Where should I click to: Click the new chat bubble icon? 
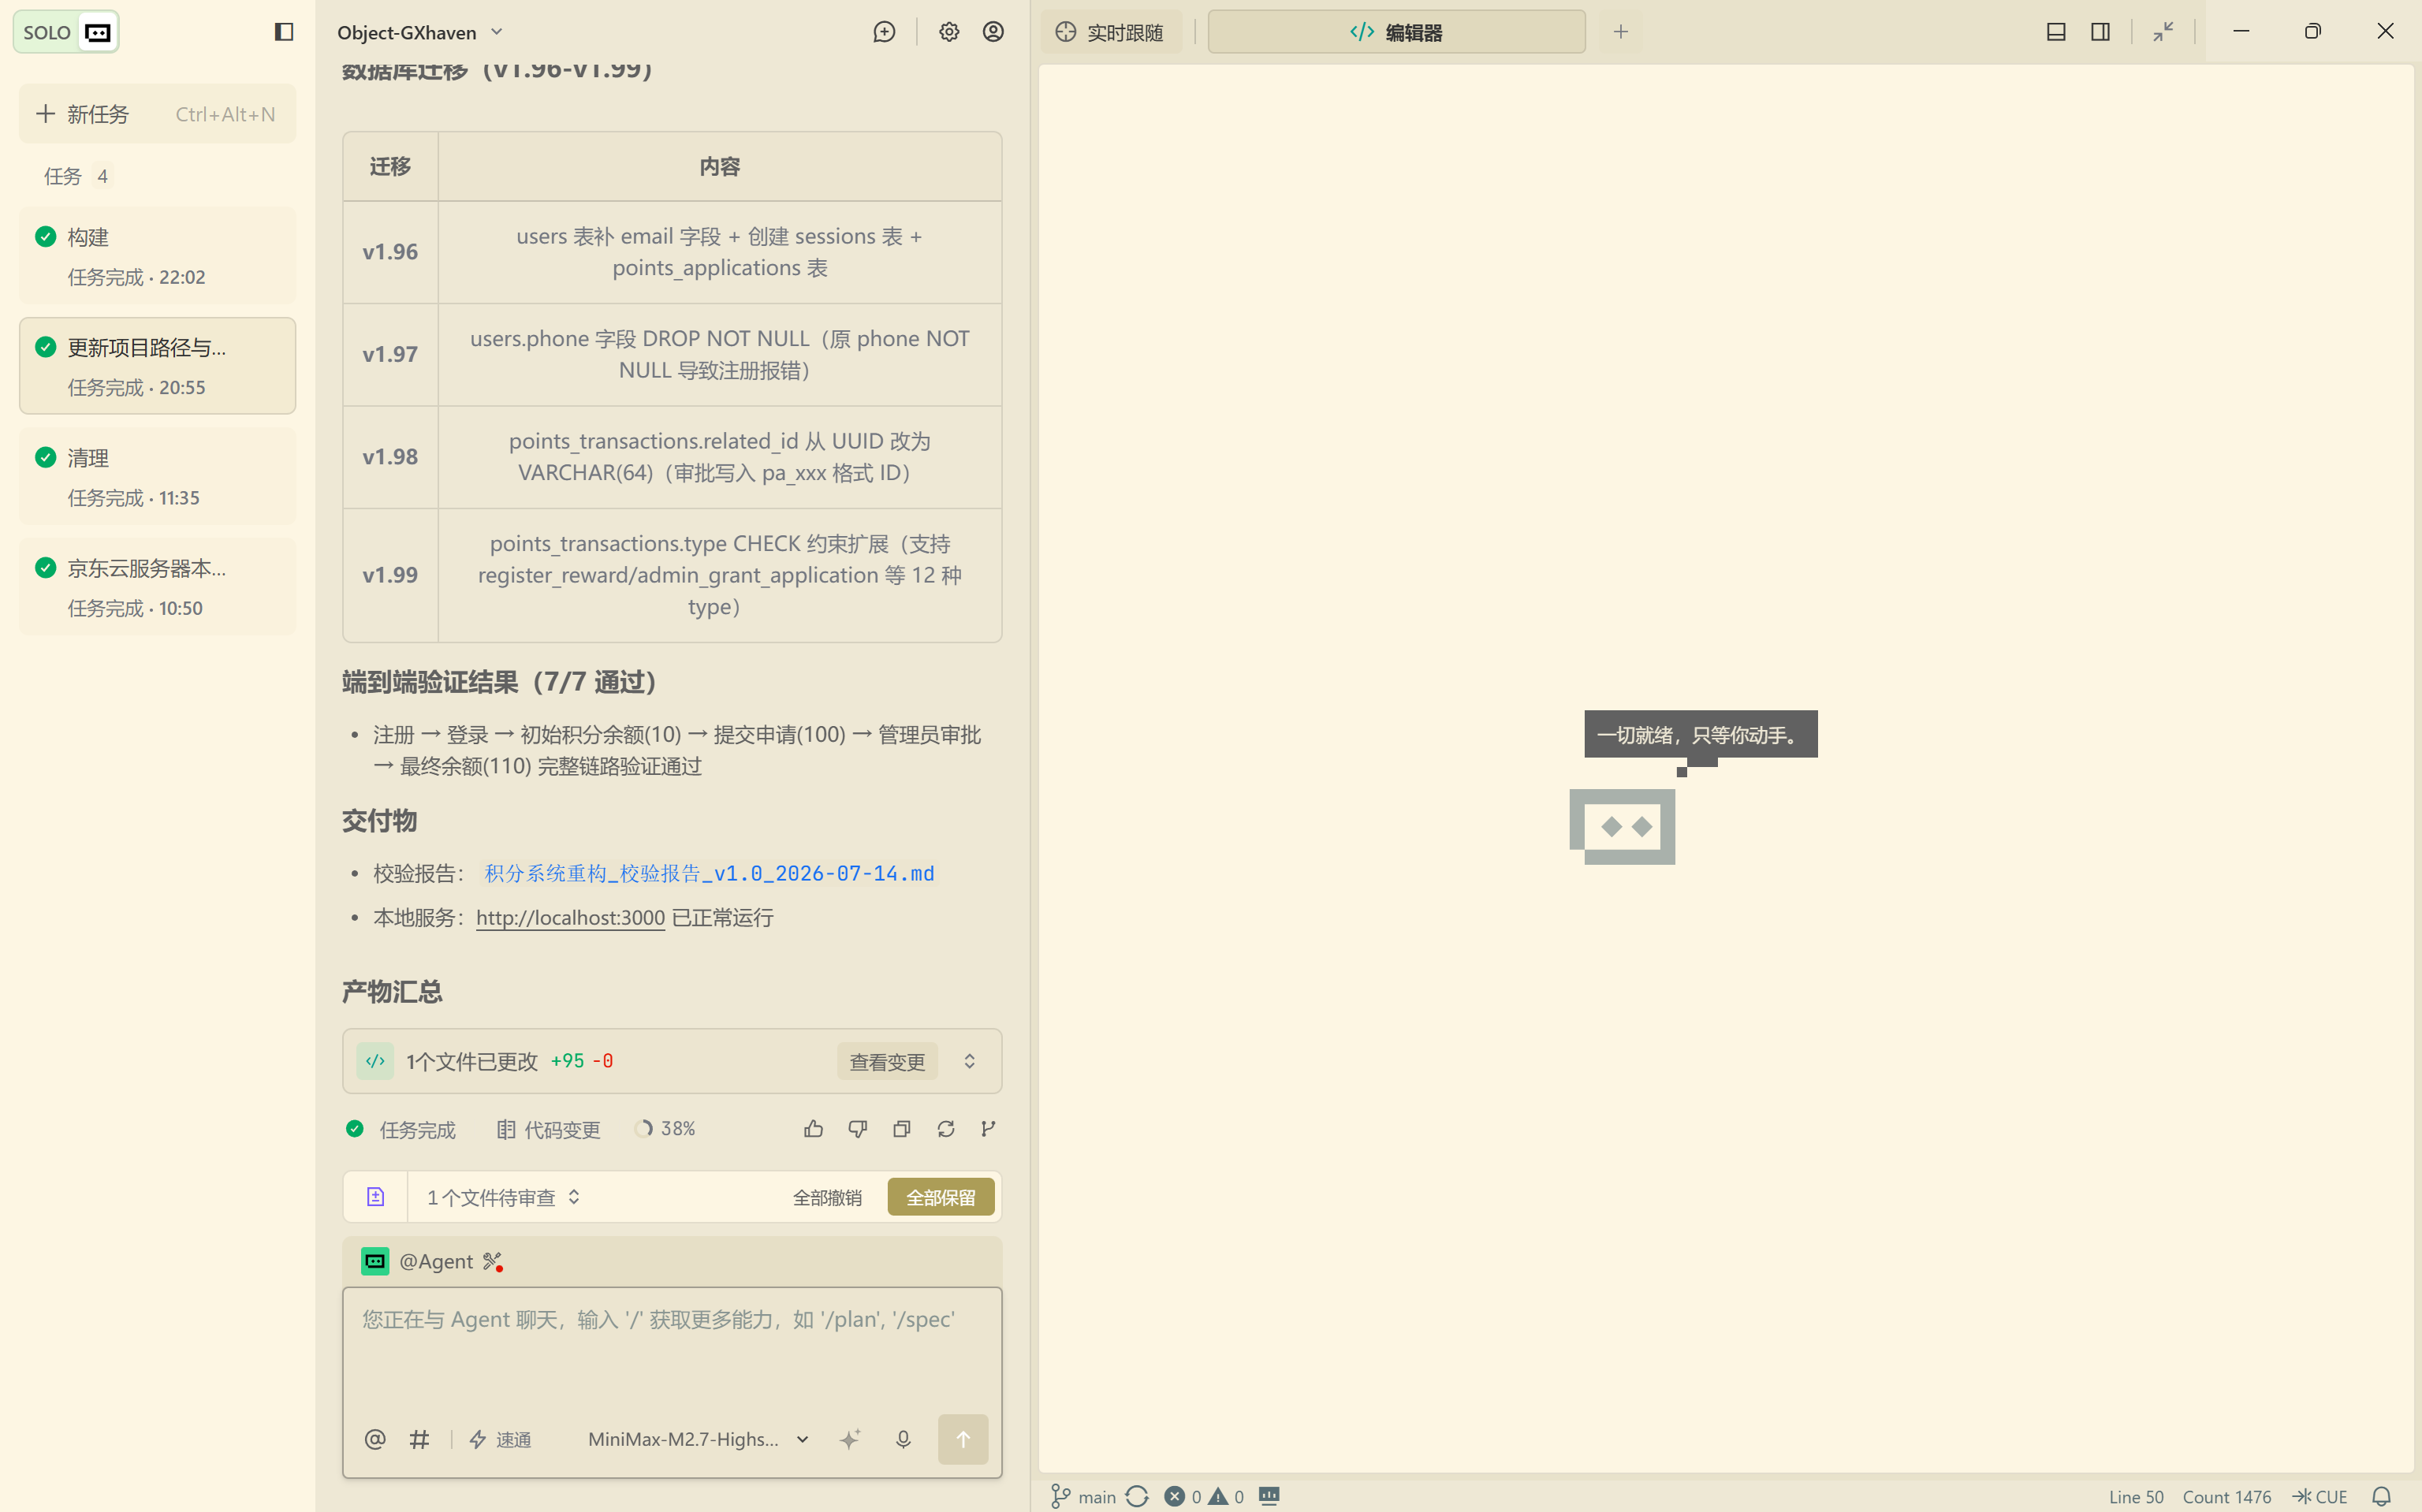(x=884, y=32)
